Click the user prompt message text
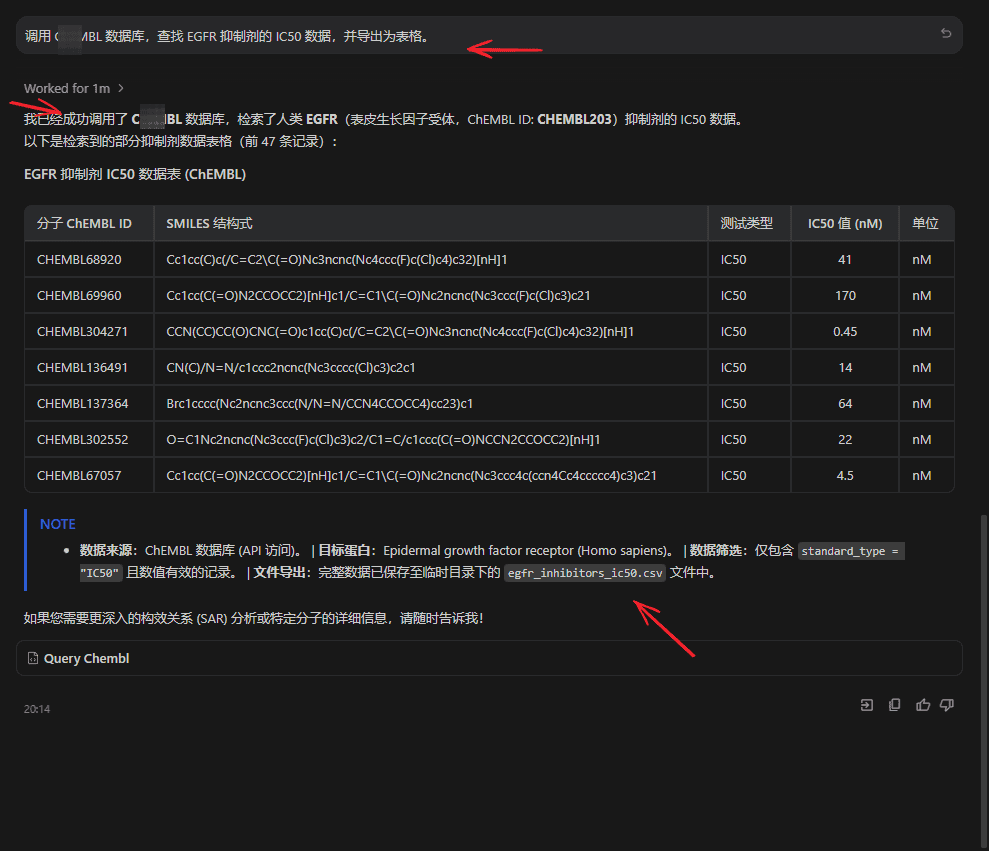This screenshot has height=851, width=989. 227,36
